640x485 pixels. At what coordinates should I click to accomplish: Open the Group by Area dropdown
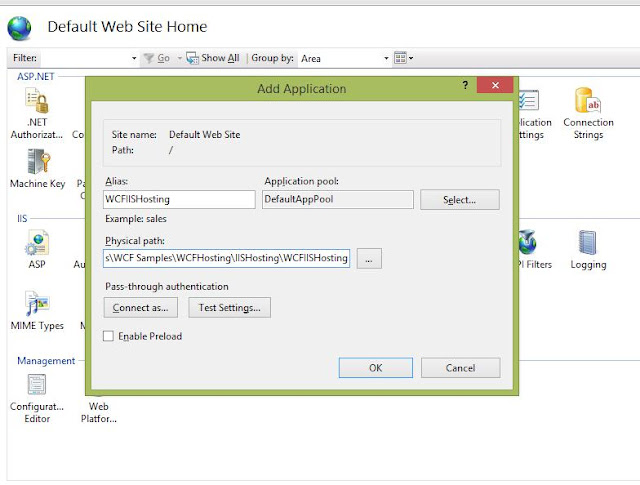386,58
